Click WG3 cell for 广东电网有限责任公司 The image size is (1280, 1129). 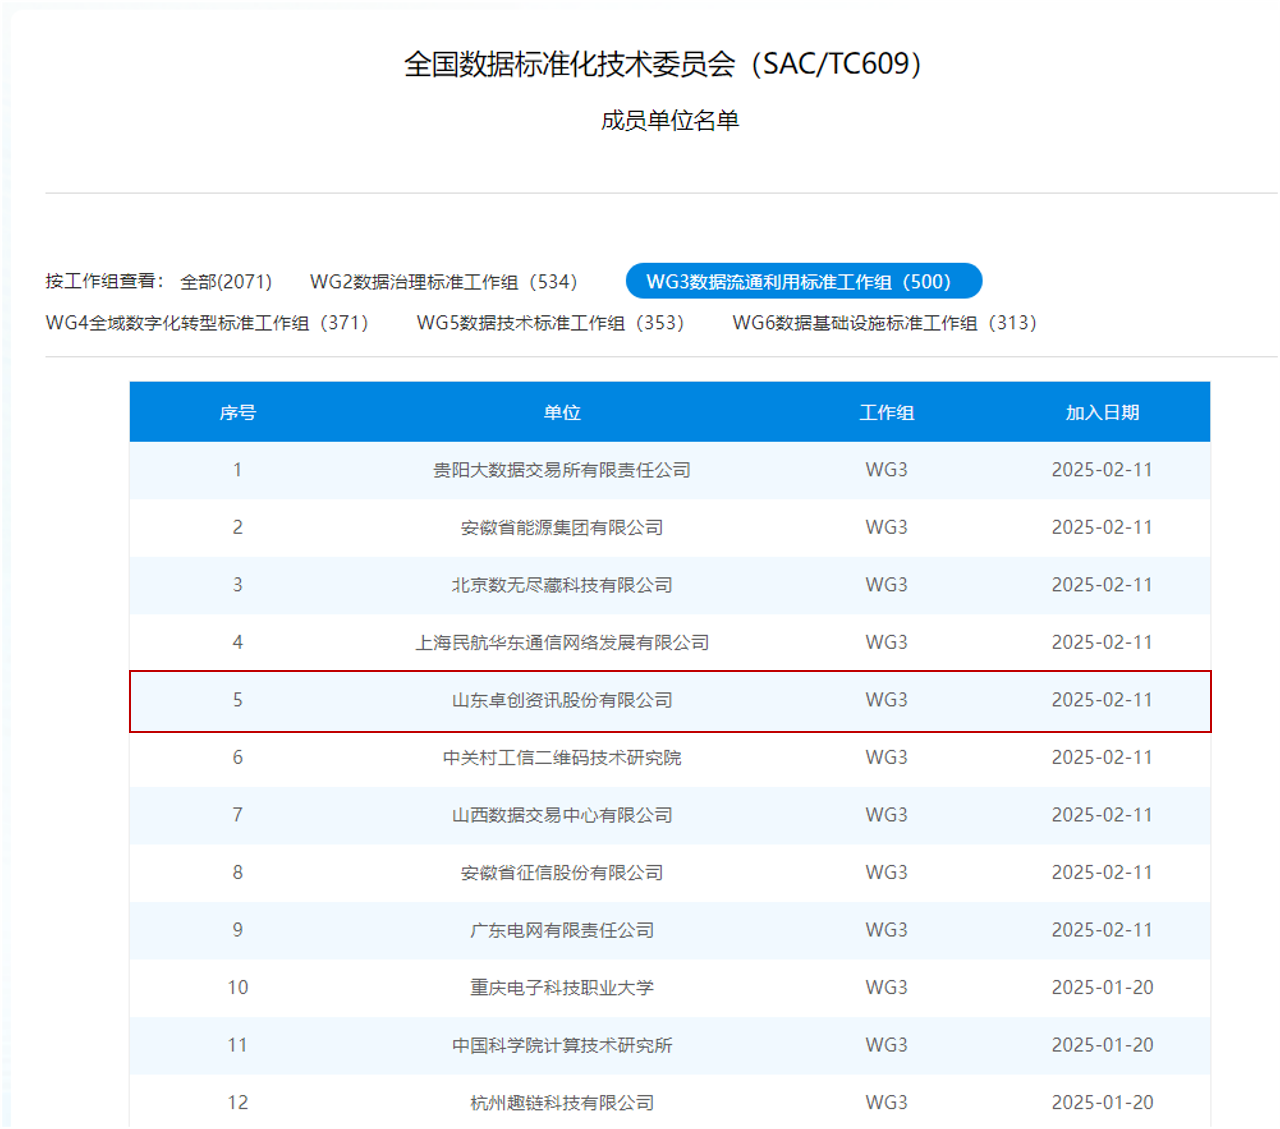pyautogui.click(x=887, y=929)
